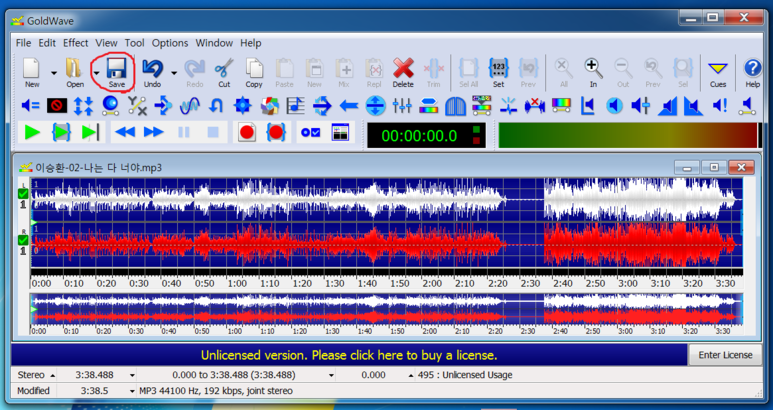Open the Noise Gate arched doors icon
This screenshot has width=773, height=410.
[x=455, y=105]
